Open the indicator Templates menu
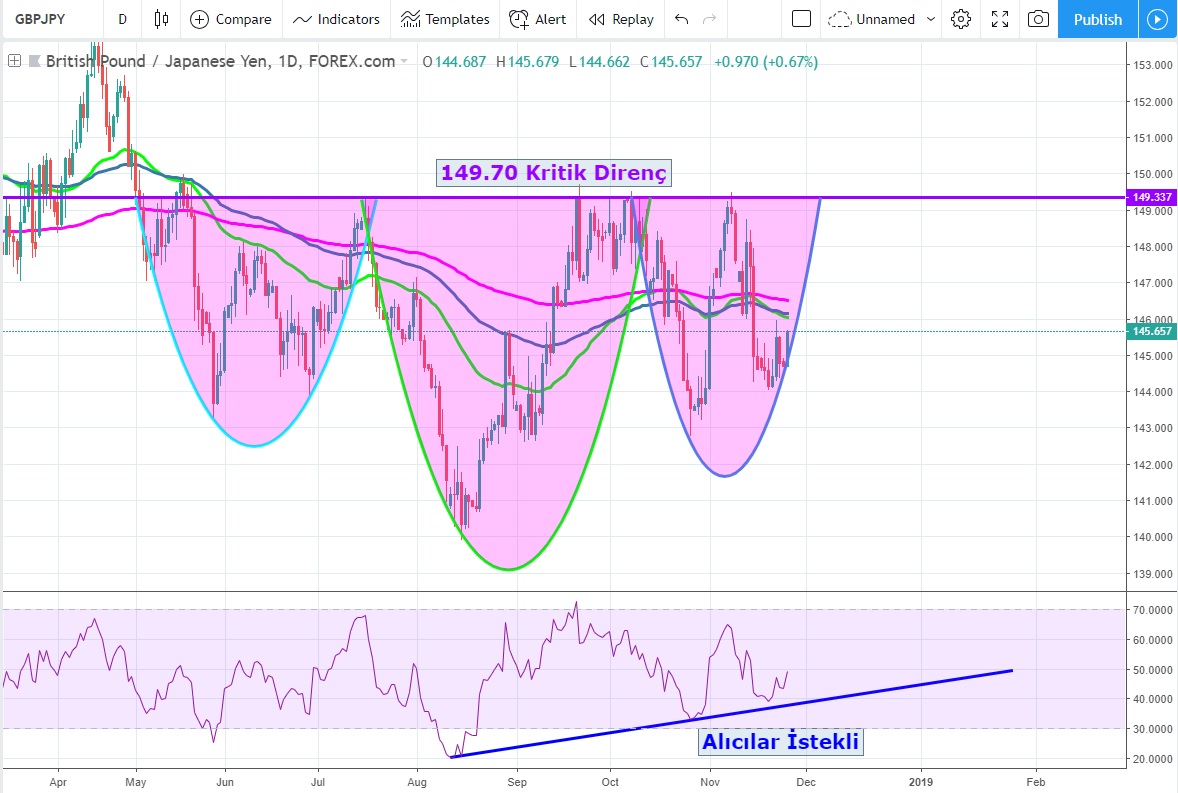The height and width of the screenshot is (793, 1178). pos(445,19)
